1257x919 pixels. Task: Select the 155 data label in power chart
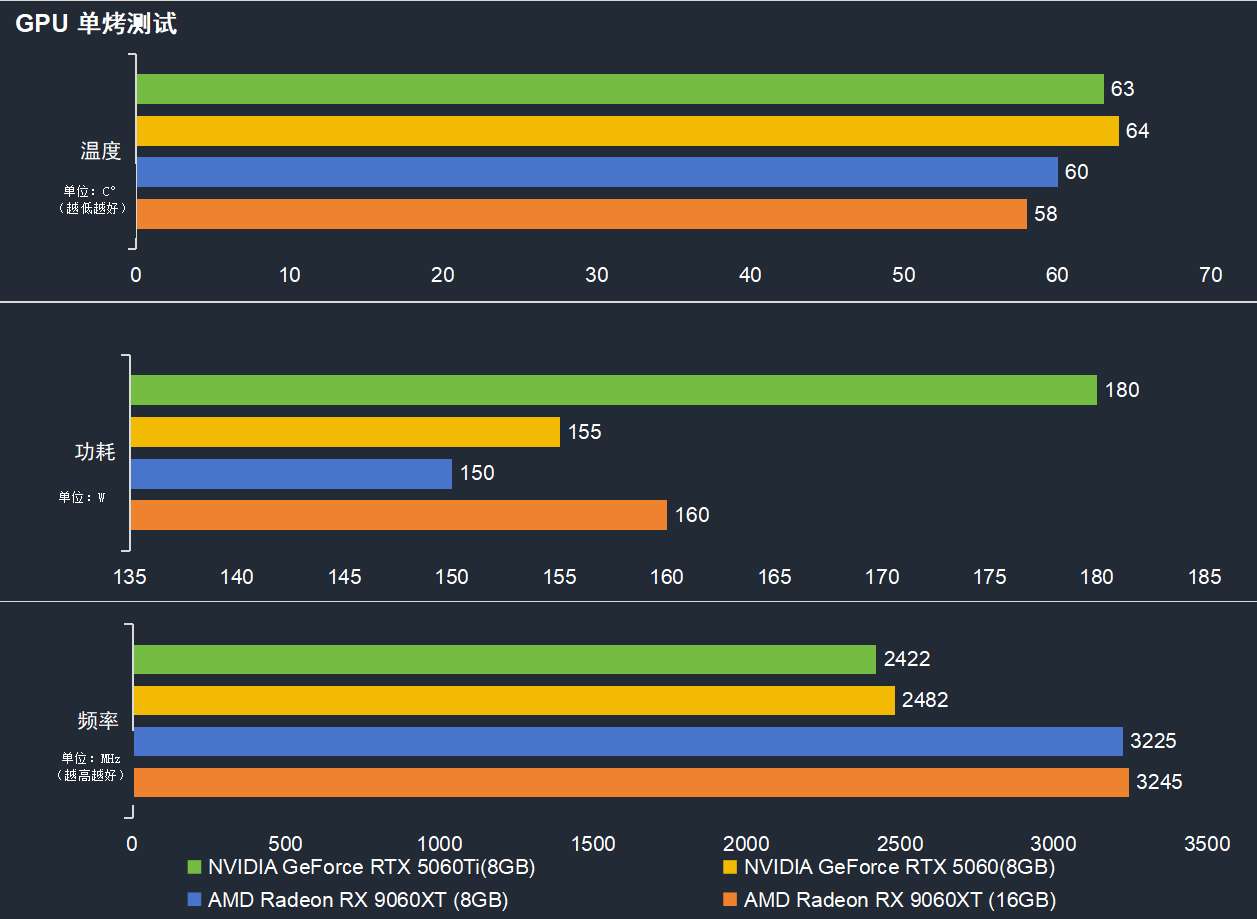coord(585,432)
